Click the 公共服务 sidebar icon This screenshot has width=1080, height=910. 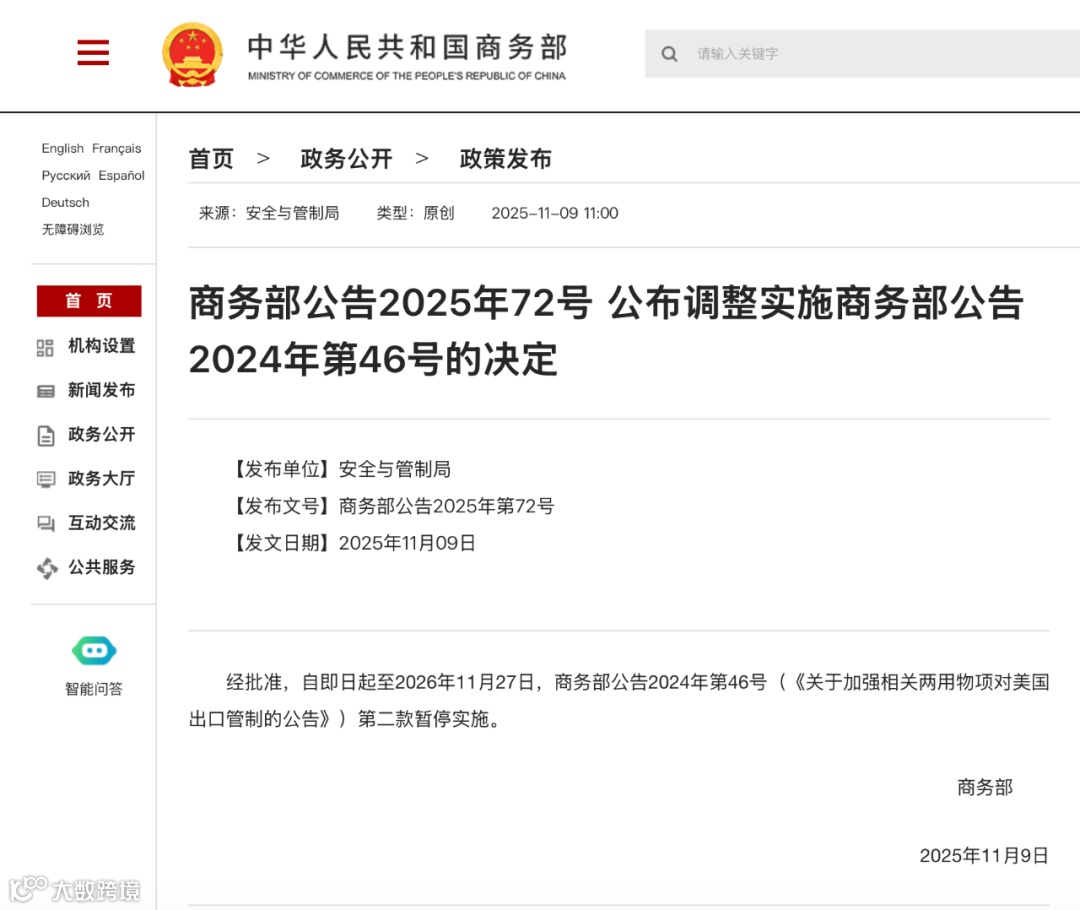click(45, 567)
